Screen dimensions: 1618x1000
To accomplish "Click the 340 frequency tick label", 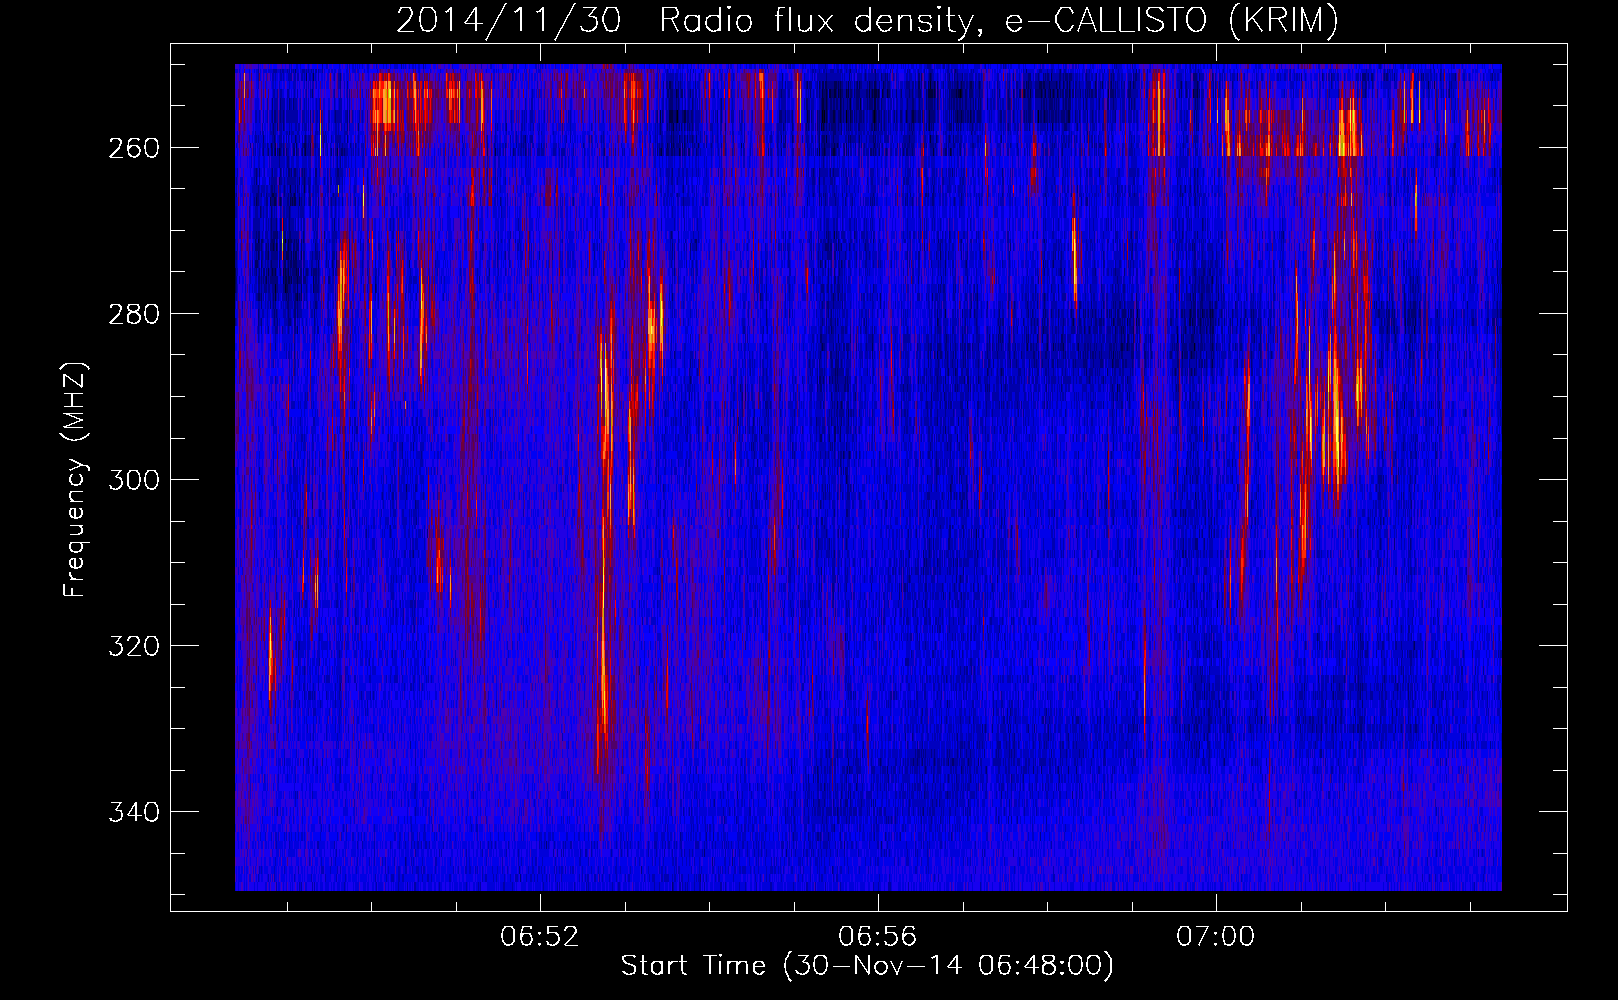I will point(134,812).
